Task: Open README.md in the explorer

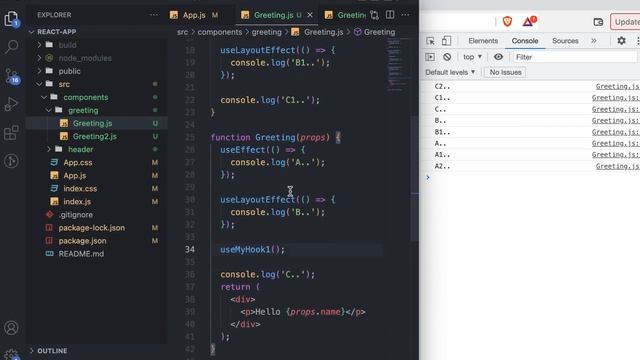Action: (81, 254)
